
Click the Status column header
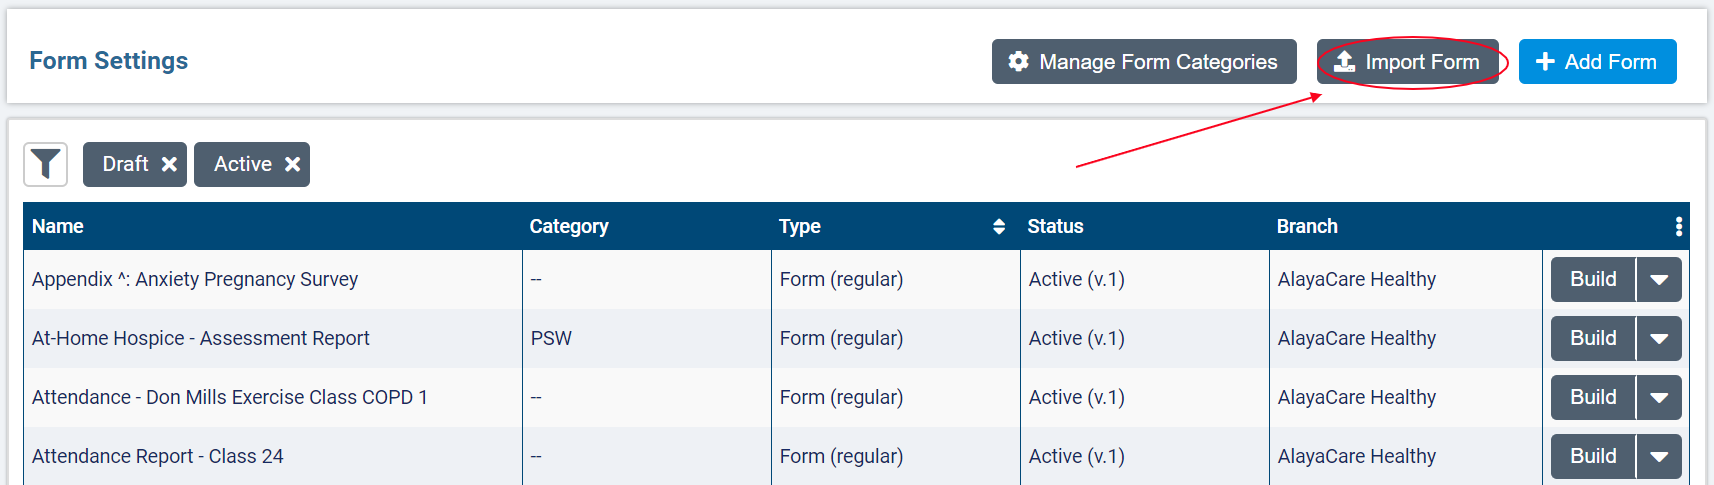tap(1055, 226)
